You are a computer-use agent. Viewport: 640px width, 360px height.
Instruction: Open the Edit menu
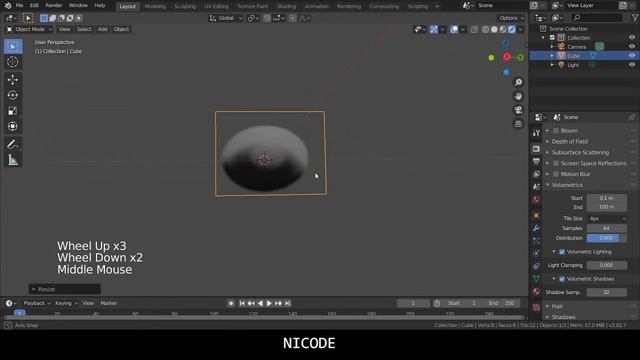pos(34,6)
